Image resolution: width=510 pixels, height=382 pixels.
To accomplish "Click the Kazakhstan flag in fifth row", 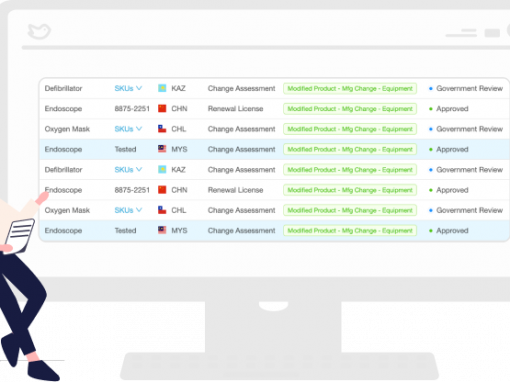I will tap(162, 170).
